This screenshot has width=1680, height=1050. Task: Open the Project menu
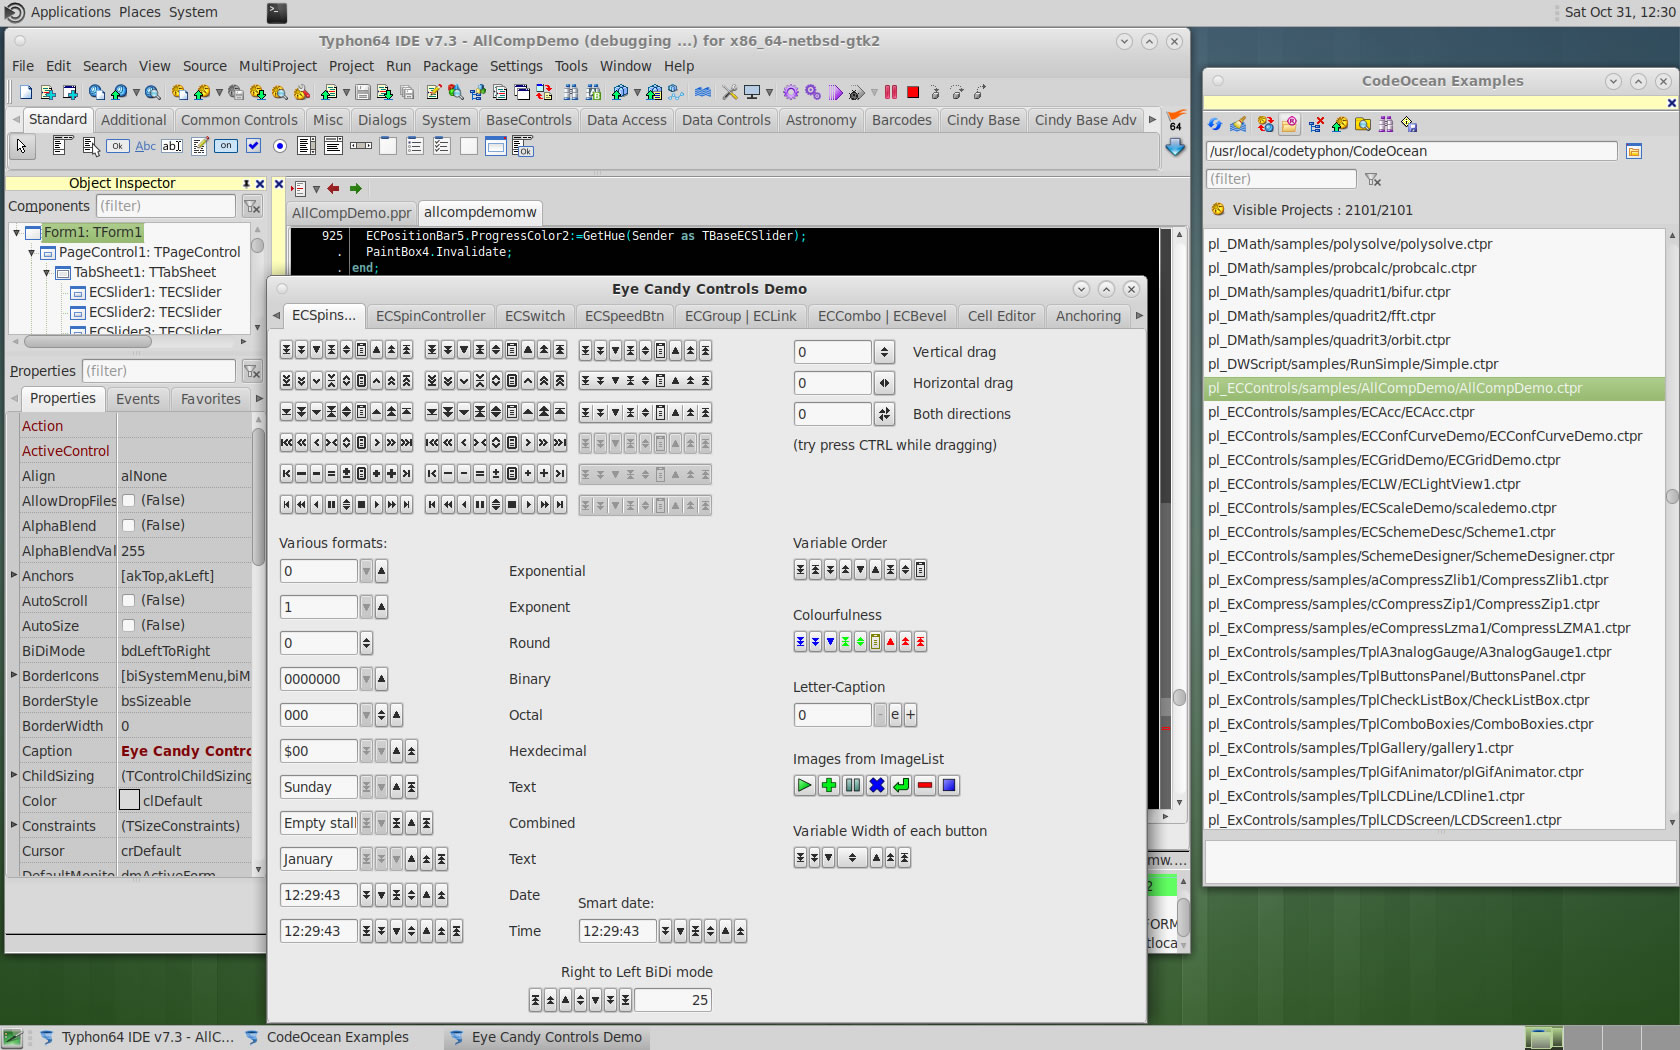click(351, 66)
